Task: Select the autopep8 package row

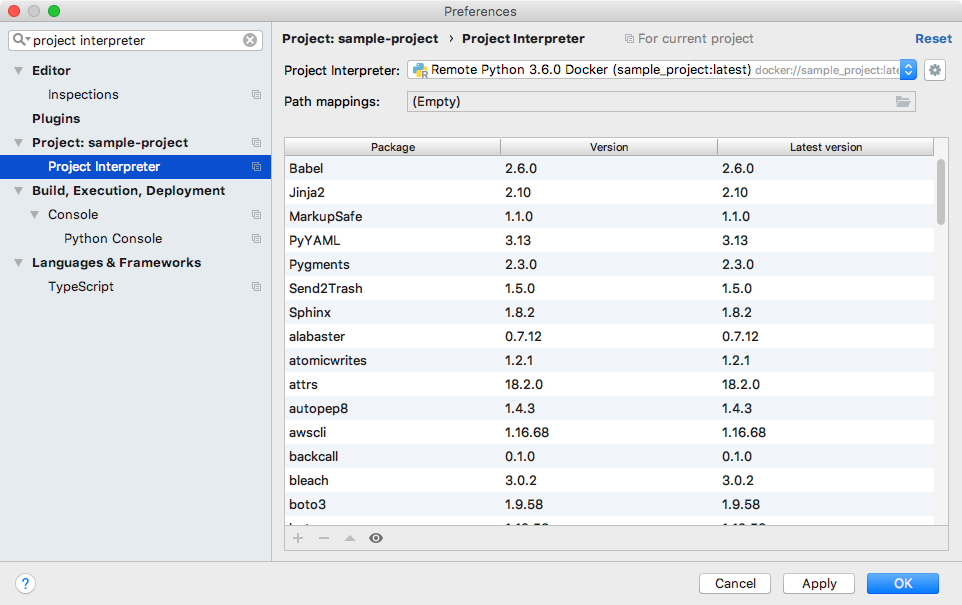Action: [x=609, y=408]
